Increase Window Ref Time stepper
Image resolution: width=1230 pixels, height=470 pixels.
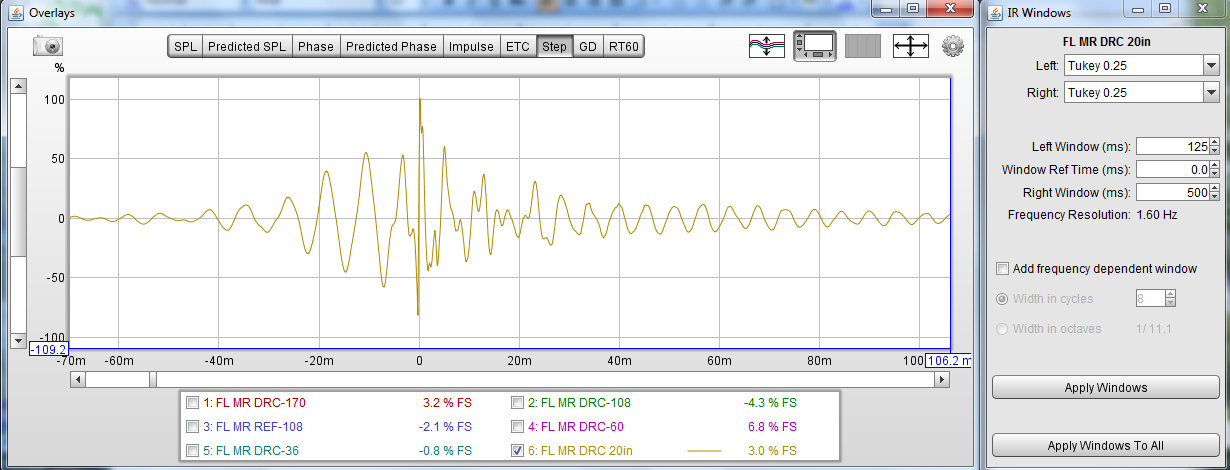(1214, 165)
